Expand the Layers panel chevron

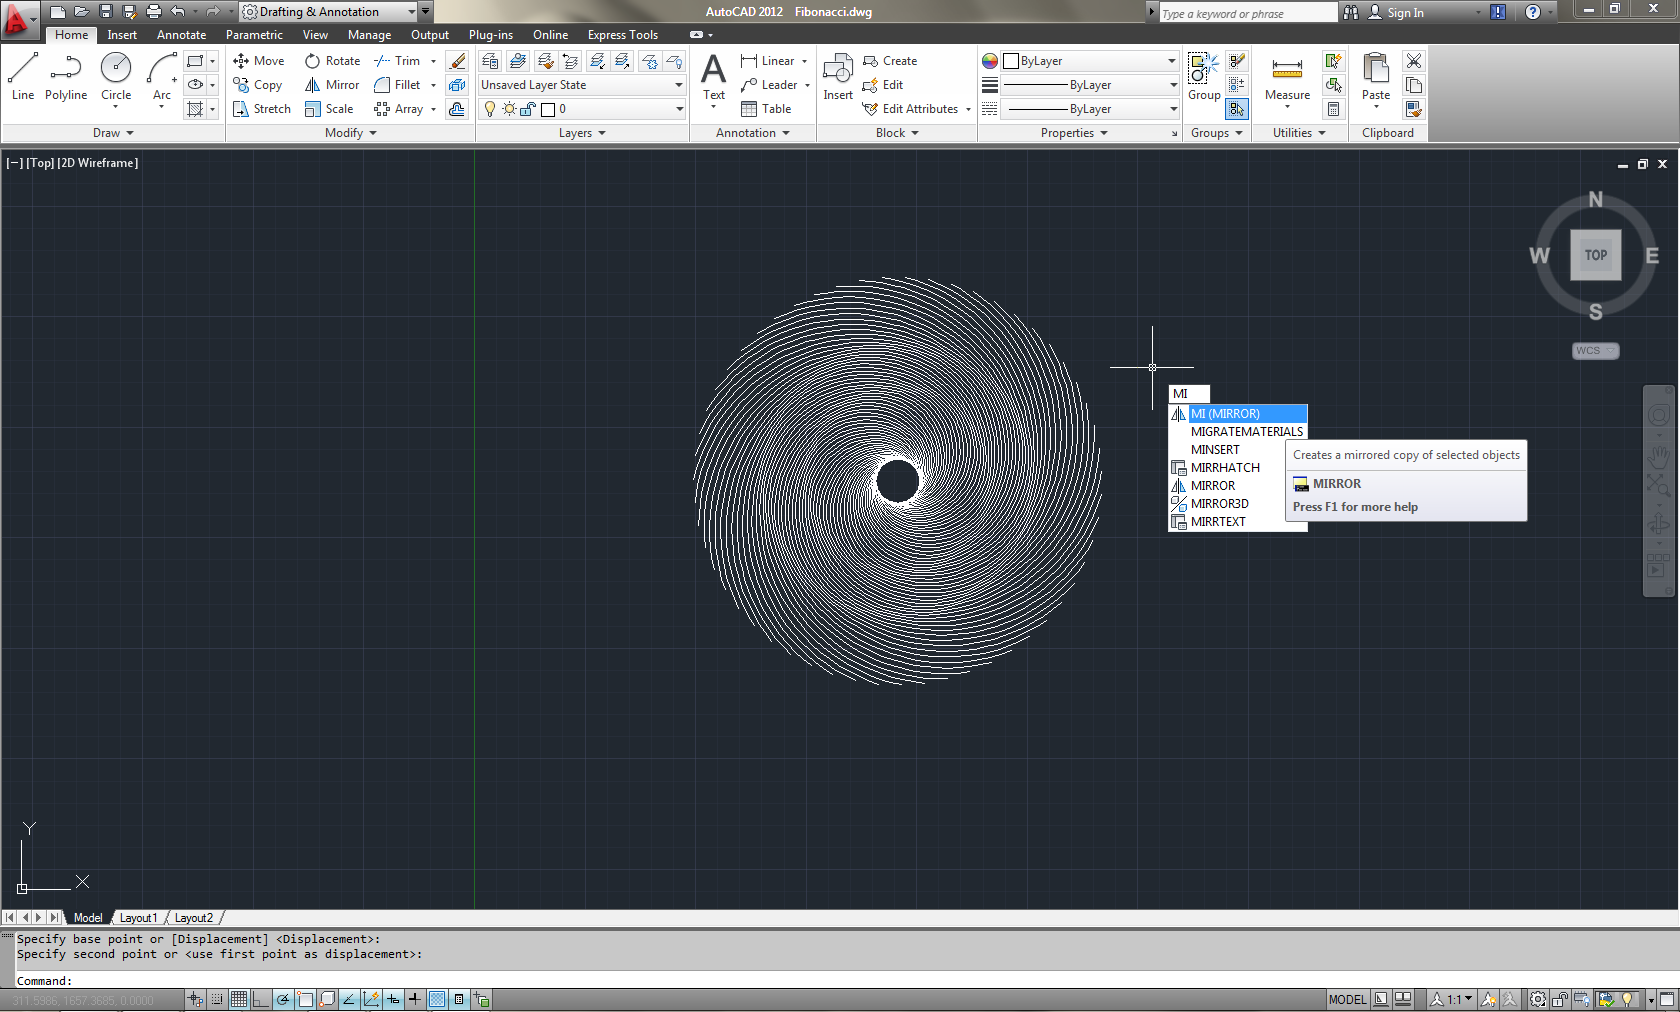click(601, 132)
